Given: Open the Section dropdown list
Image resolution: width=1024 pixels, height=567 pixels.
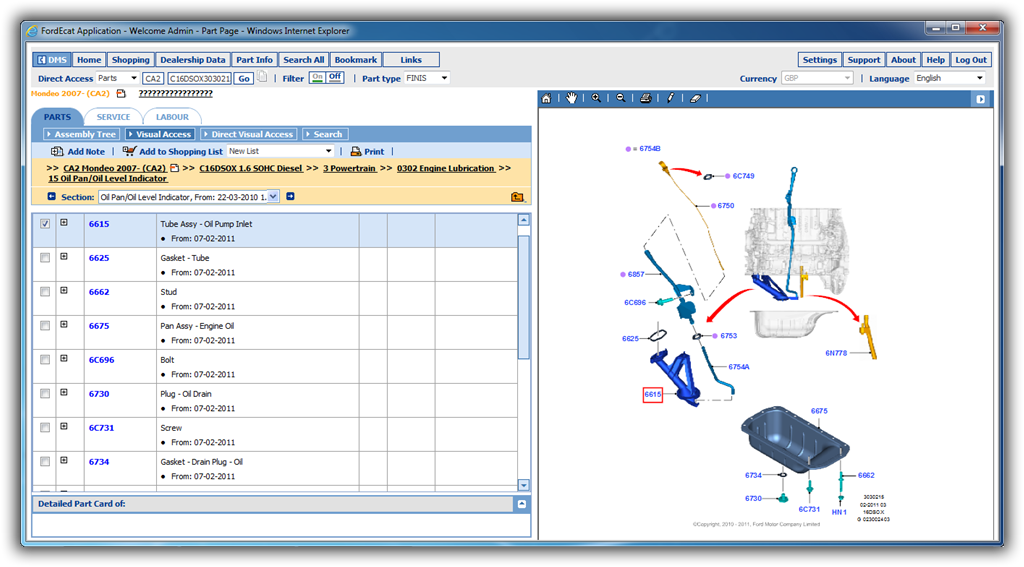Looking at the screenshot, I should pyautogui.click(x=273, y=196).
